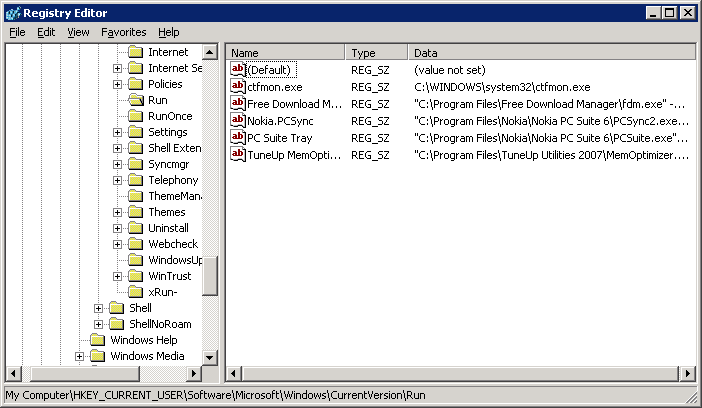Click the Syncmgr folder icon
This screenshot has height=408, width=702.
coord(135,164)
